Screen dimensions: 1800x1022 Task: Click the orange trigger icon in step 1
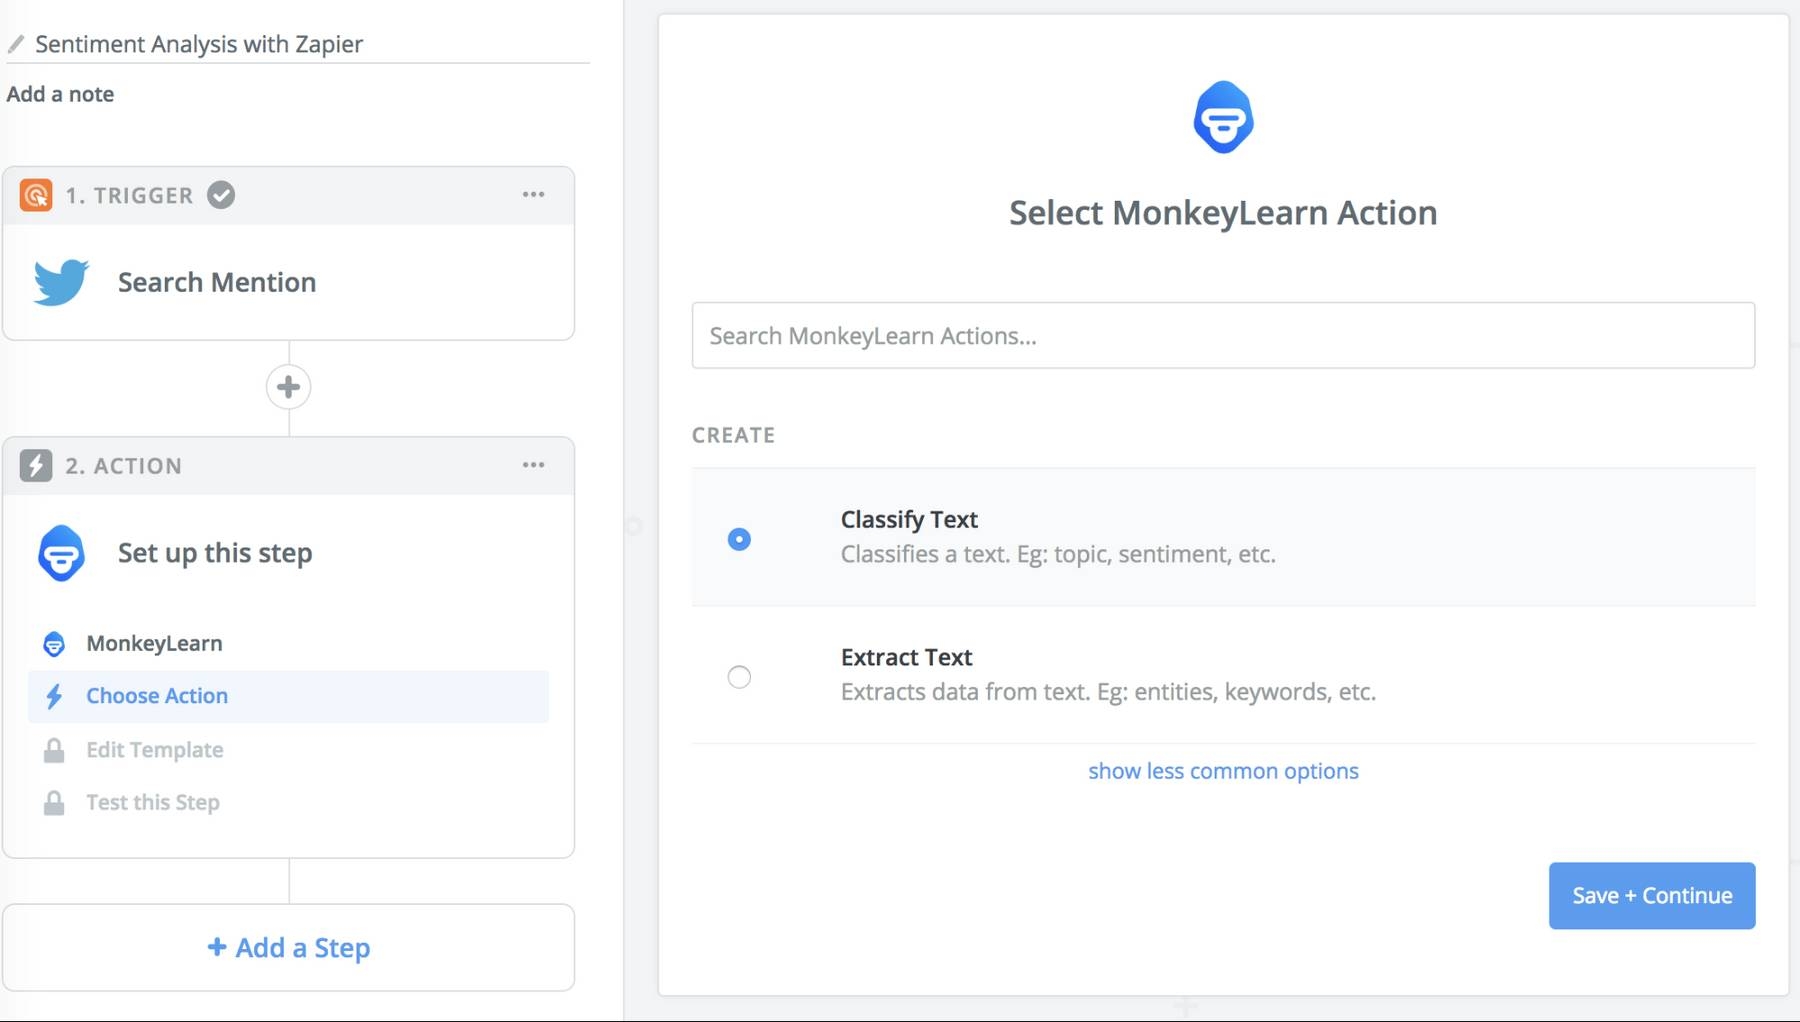36,195
